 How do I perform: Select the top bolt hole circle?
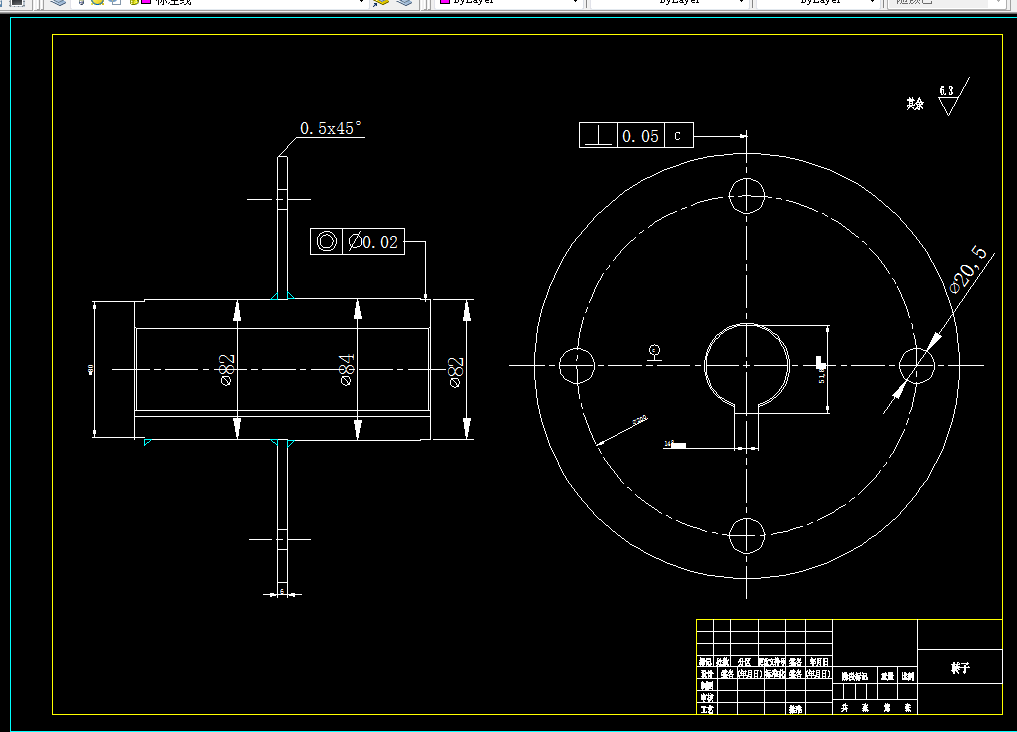click(x=747, y=195)
